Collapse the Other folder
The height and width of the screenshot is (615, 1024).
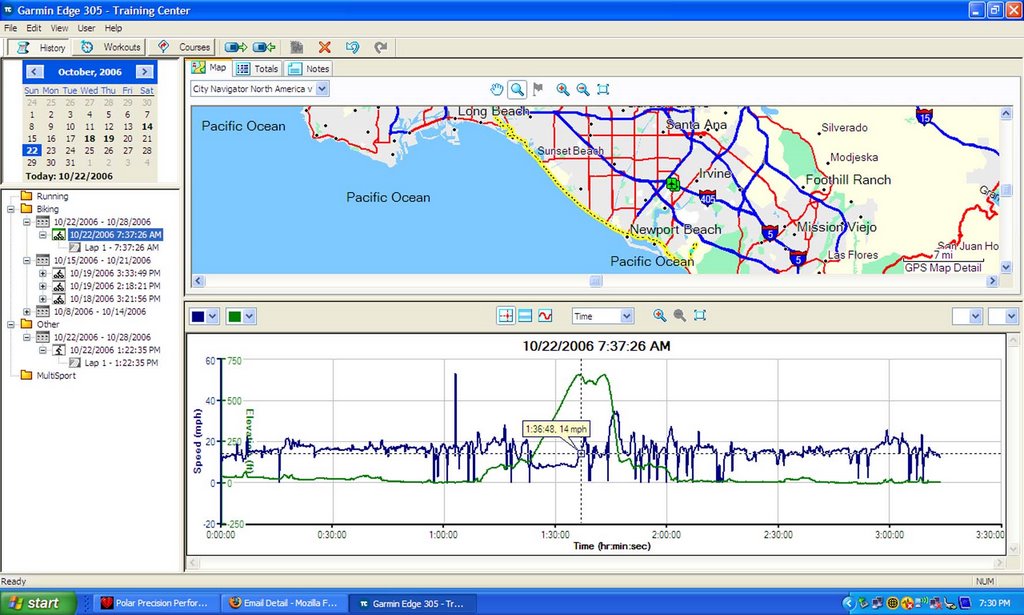point(11,324)
